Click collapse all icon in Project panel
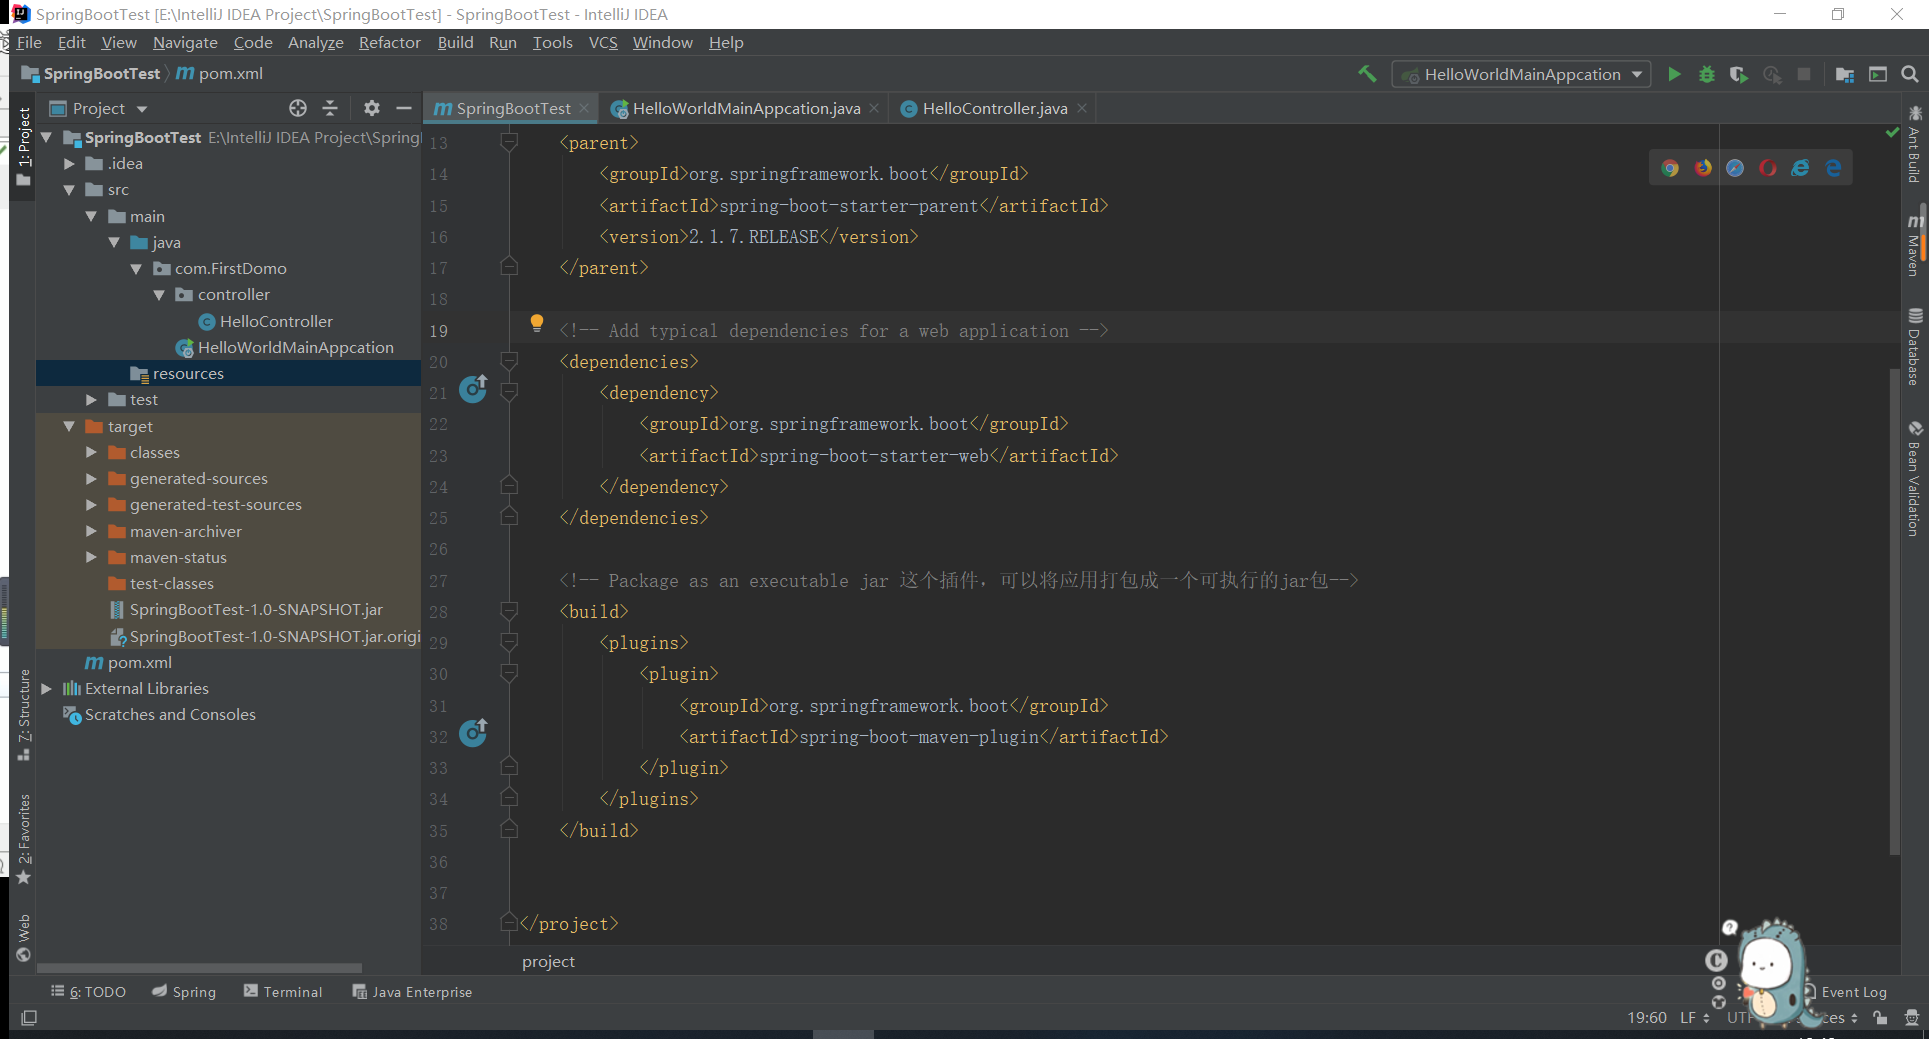The width and height of the screenshot is (1929, 1039). [330, 108]
